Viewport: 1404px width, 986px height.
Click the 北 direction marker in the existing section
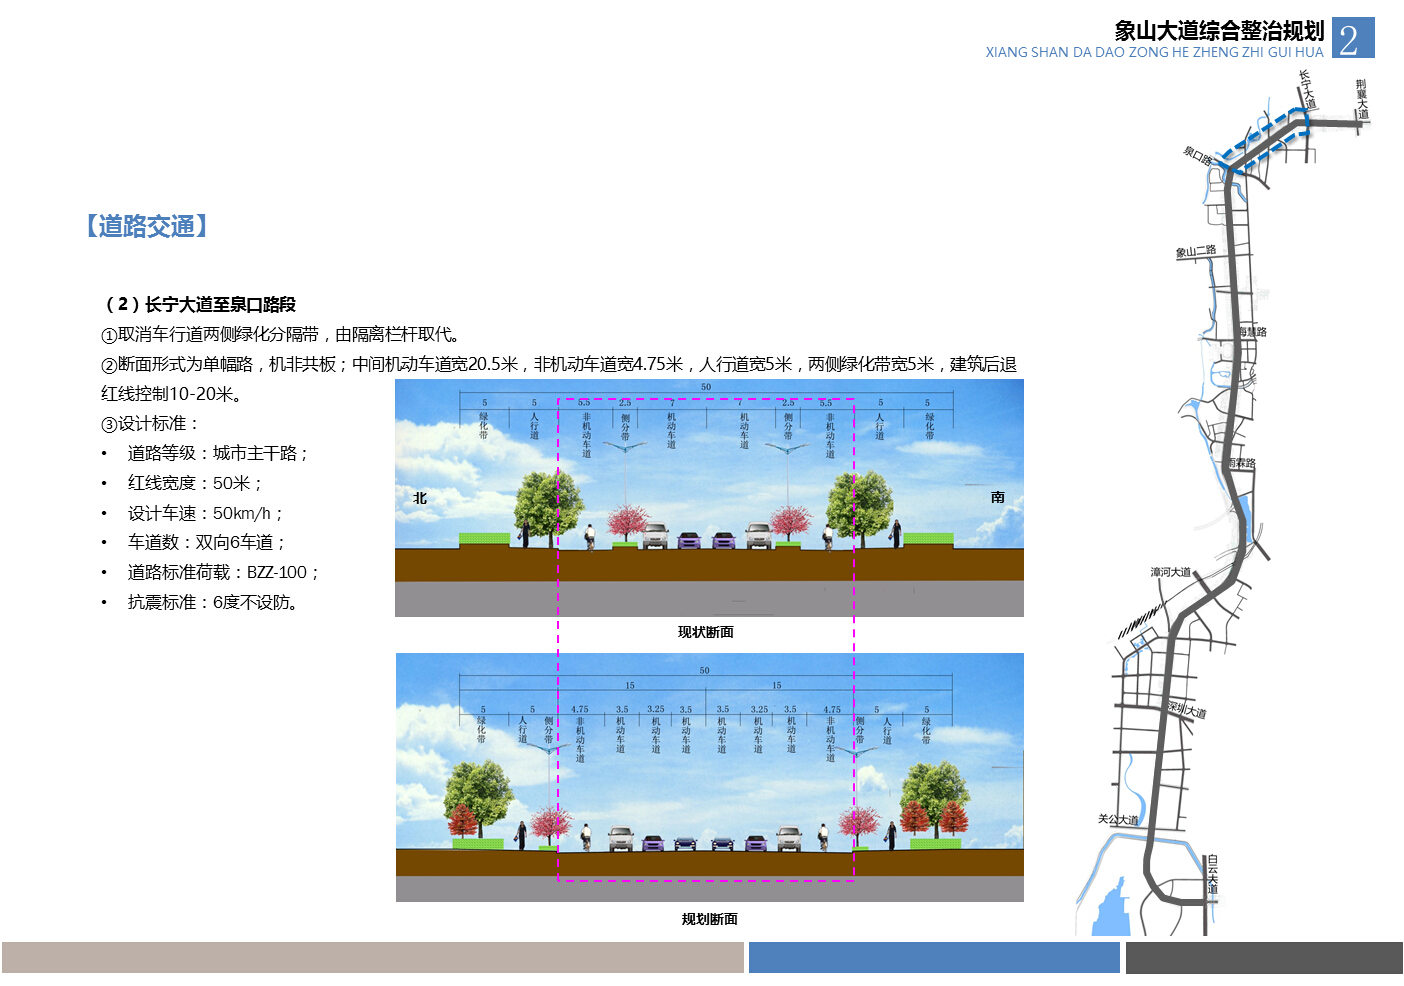click(420, 498)
